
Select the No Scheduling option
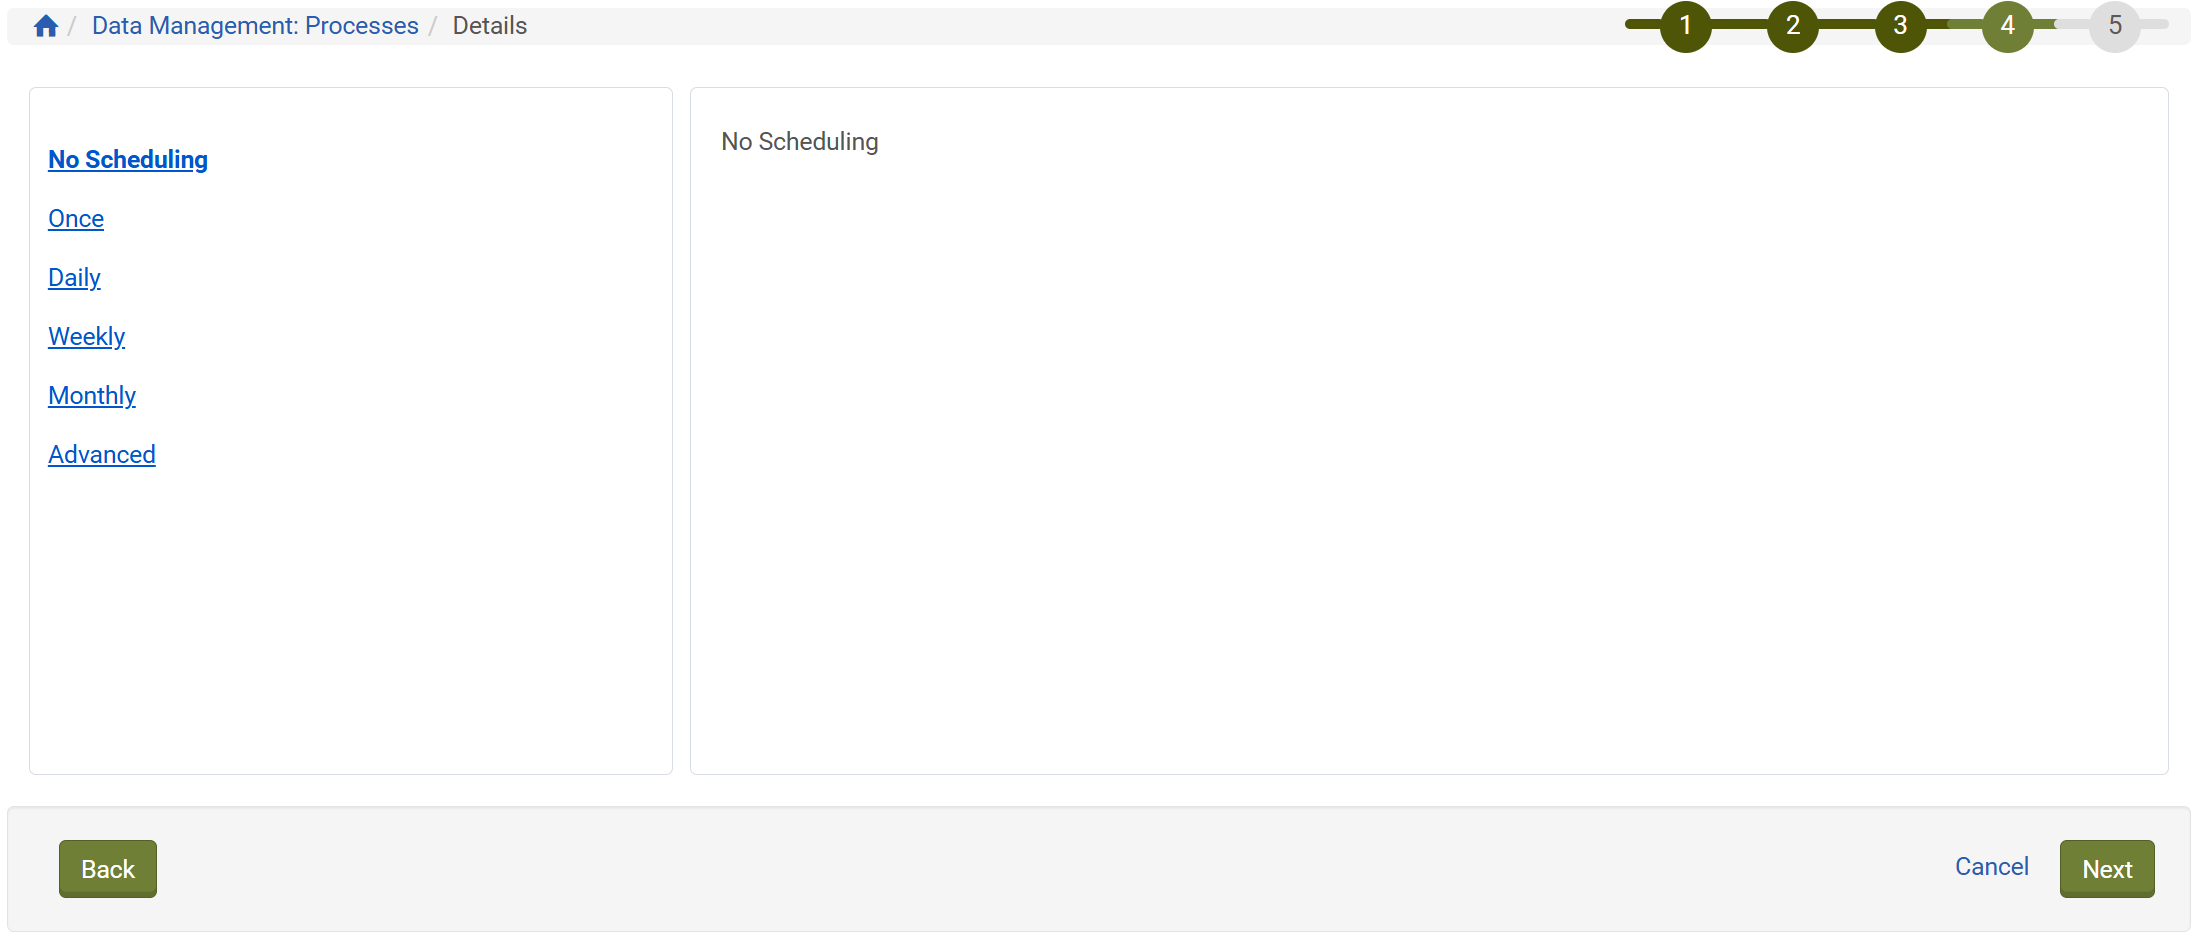(127, 160)
